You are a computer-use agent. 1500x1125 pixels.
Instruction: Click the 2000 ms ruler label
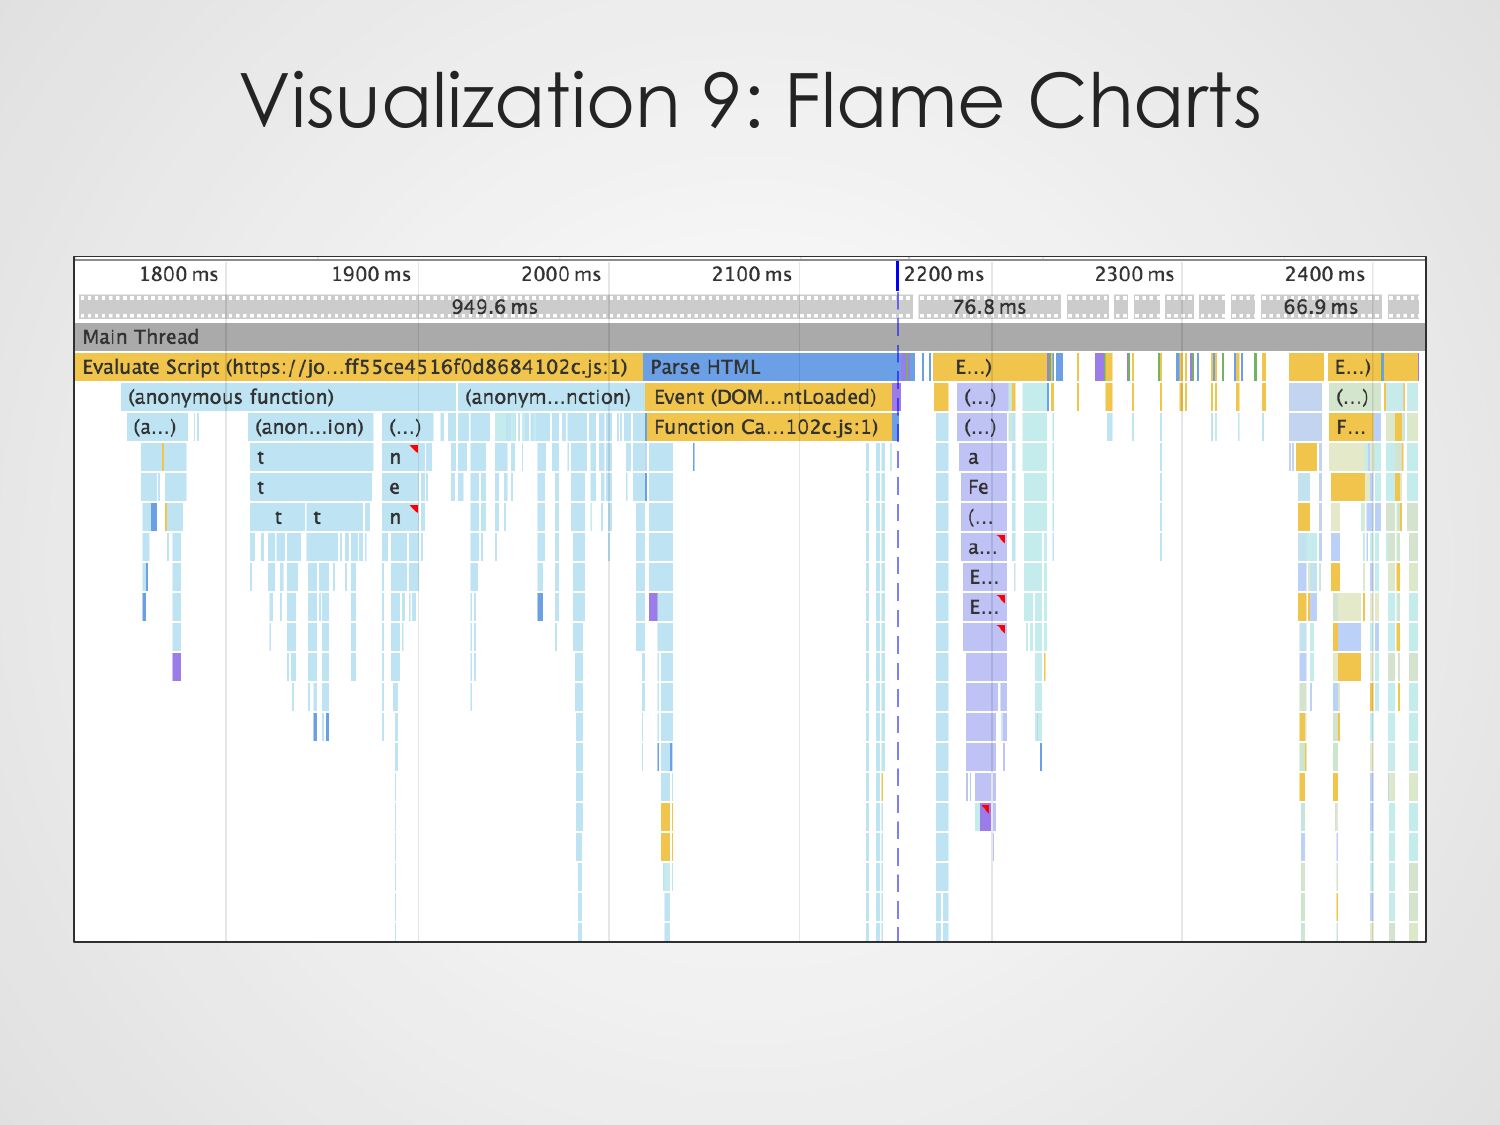pos(560,274)
